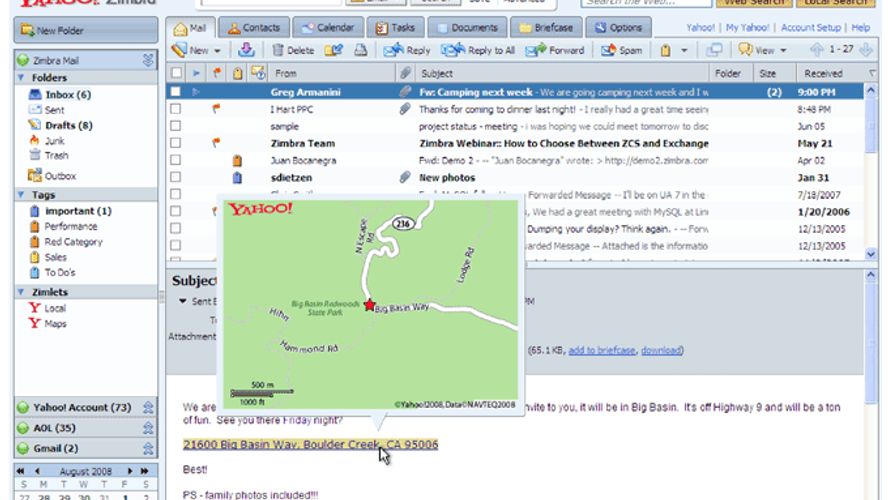Toggle the select-all messages checkbox
This screenshot has height=500, width=888.
(177, 73)
